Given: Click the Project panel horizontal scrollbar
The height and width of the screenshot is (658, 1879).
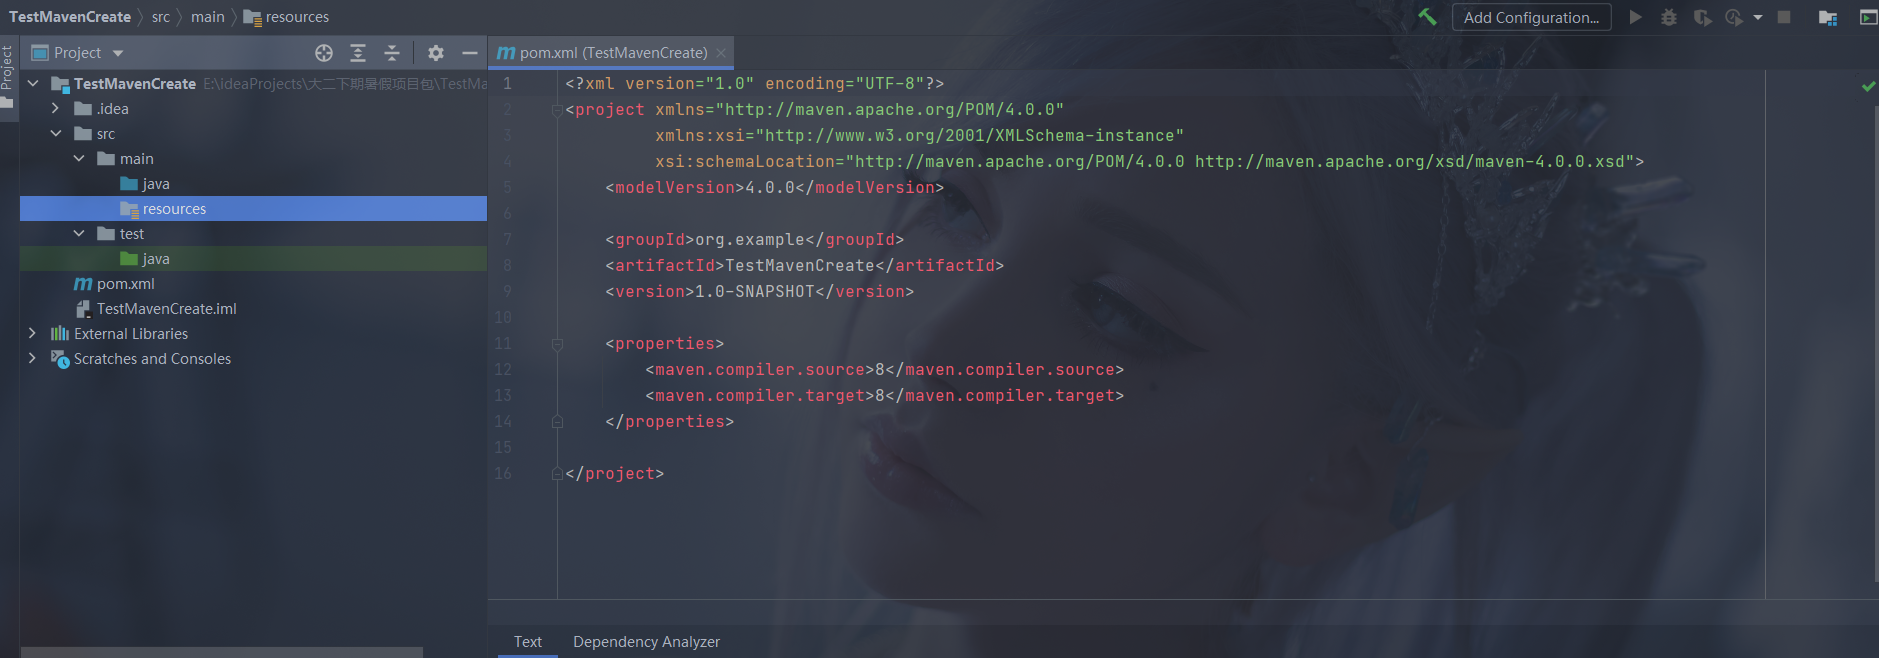Looking at the screenshot, I should pyautogui.click(x=222, y=652).
